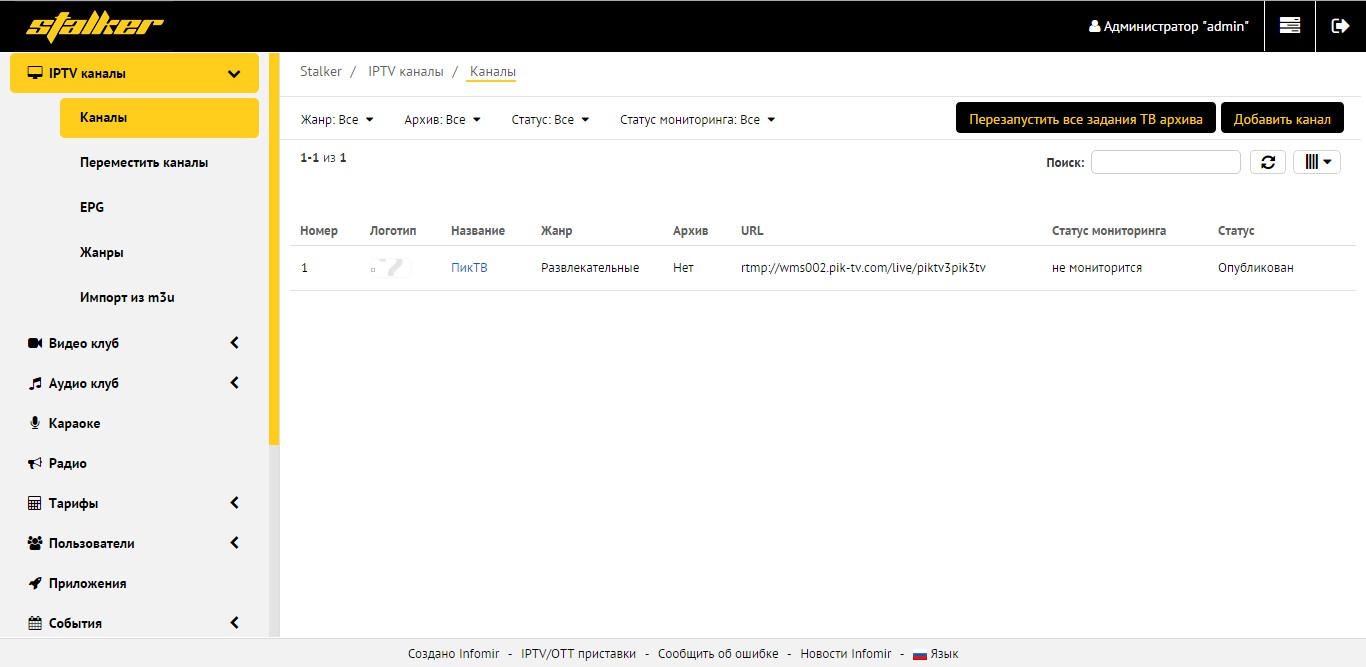Expand the События menu arrow
Image resolution: width=1366 pixels, height=667 pixels.
tap(235, 623)
